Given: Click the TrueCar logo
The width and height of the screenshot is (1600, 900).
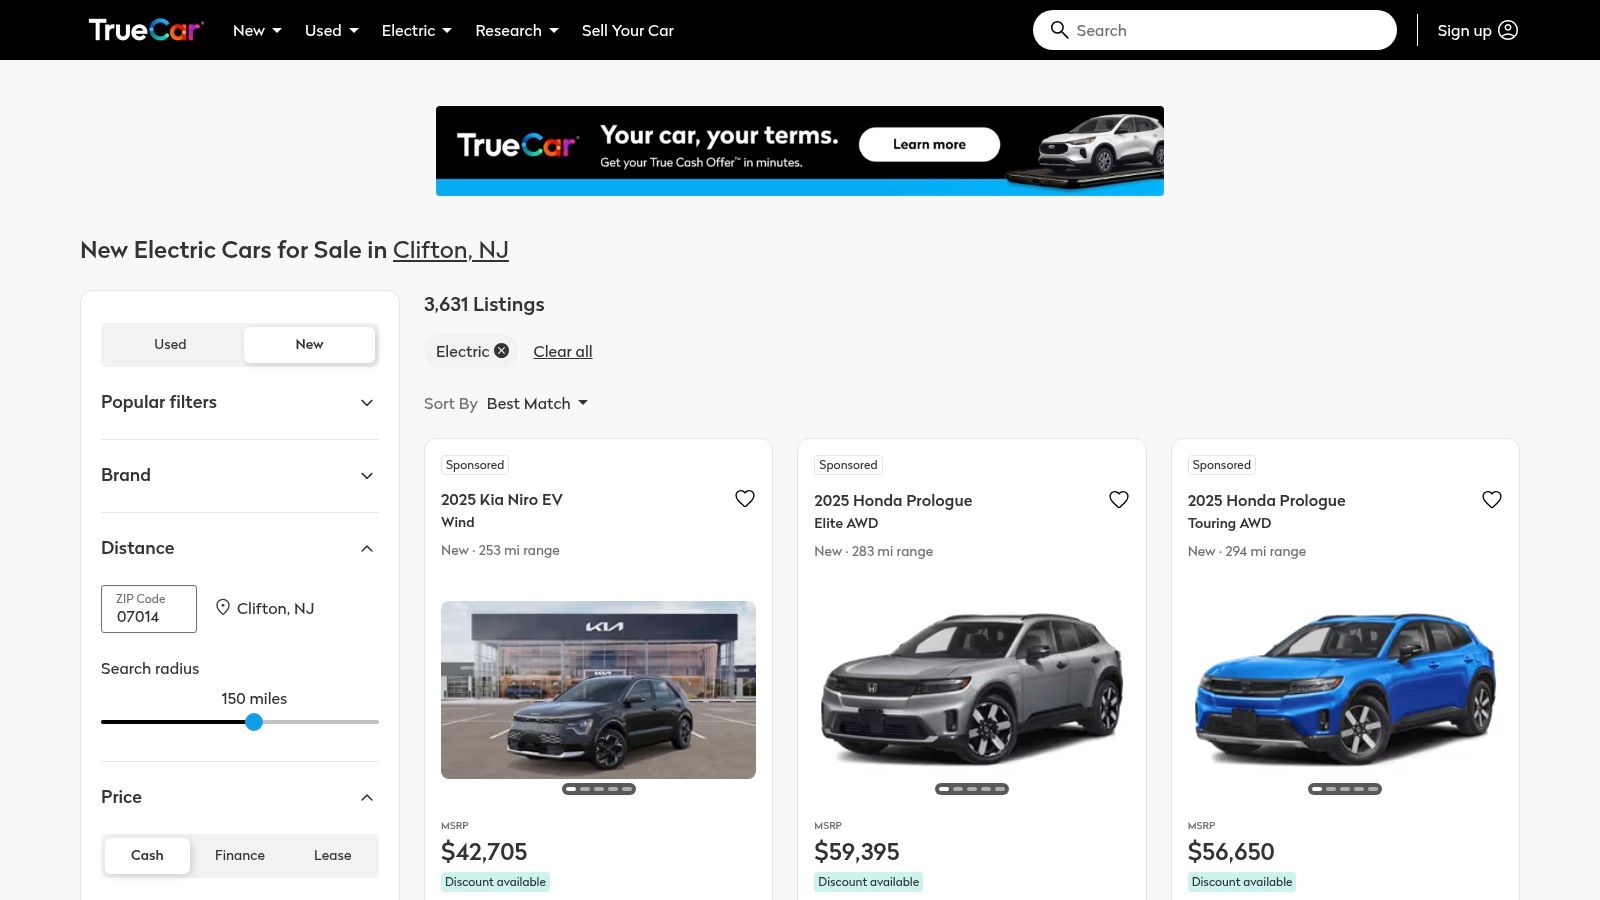Looking at the screenshot, I should coord(146,29).
